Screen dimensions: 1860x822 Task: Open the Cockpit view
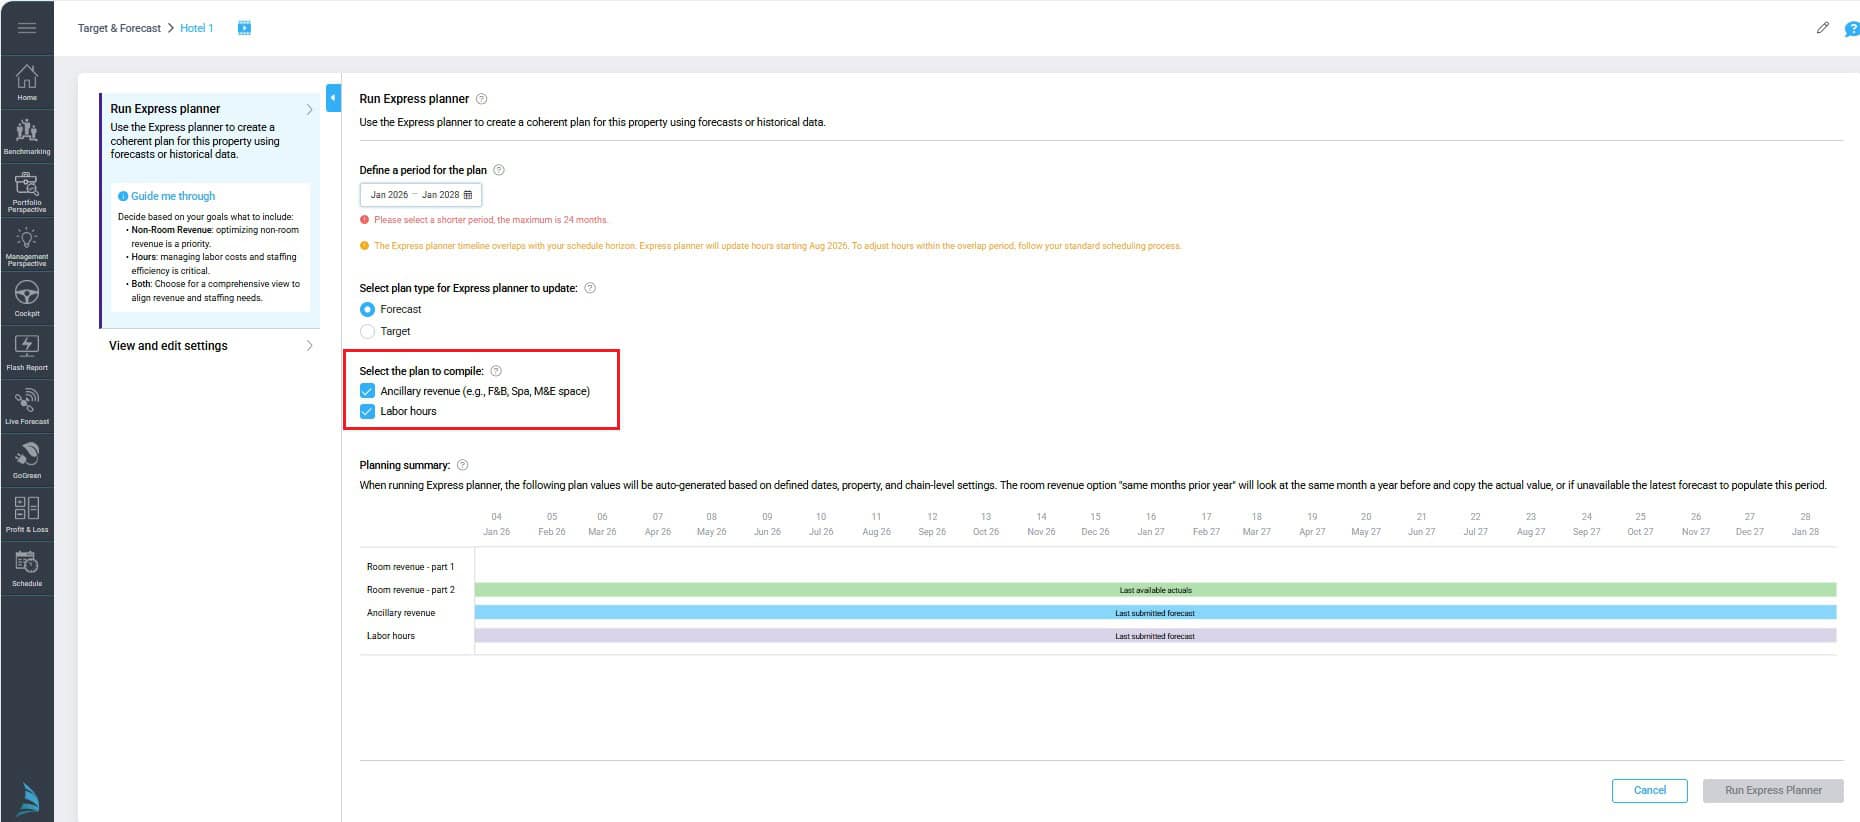(27, 298)
